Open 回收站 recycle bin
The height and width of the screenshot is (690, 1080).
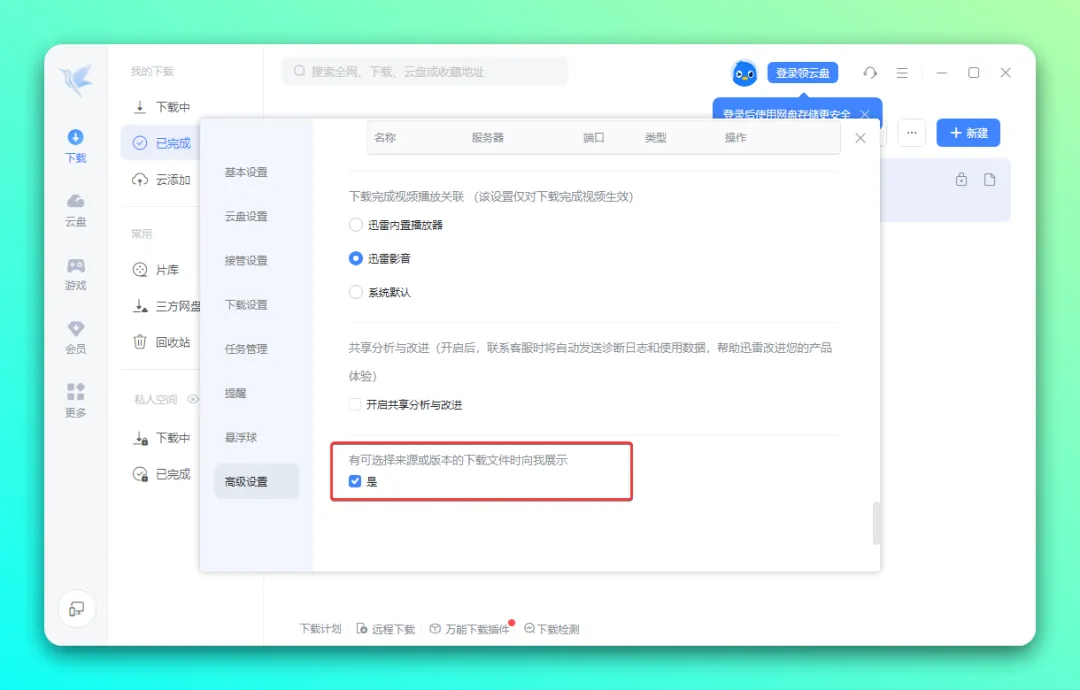pyautogui.click(x=160, y=342)
